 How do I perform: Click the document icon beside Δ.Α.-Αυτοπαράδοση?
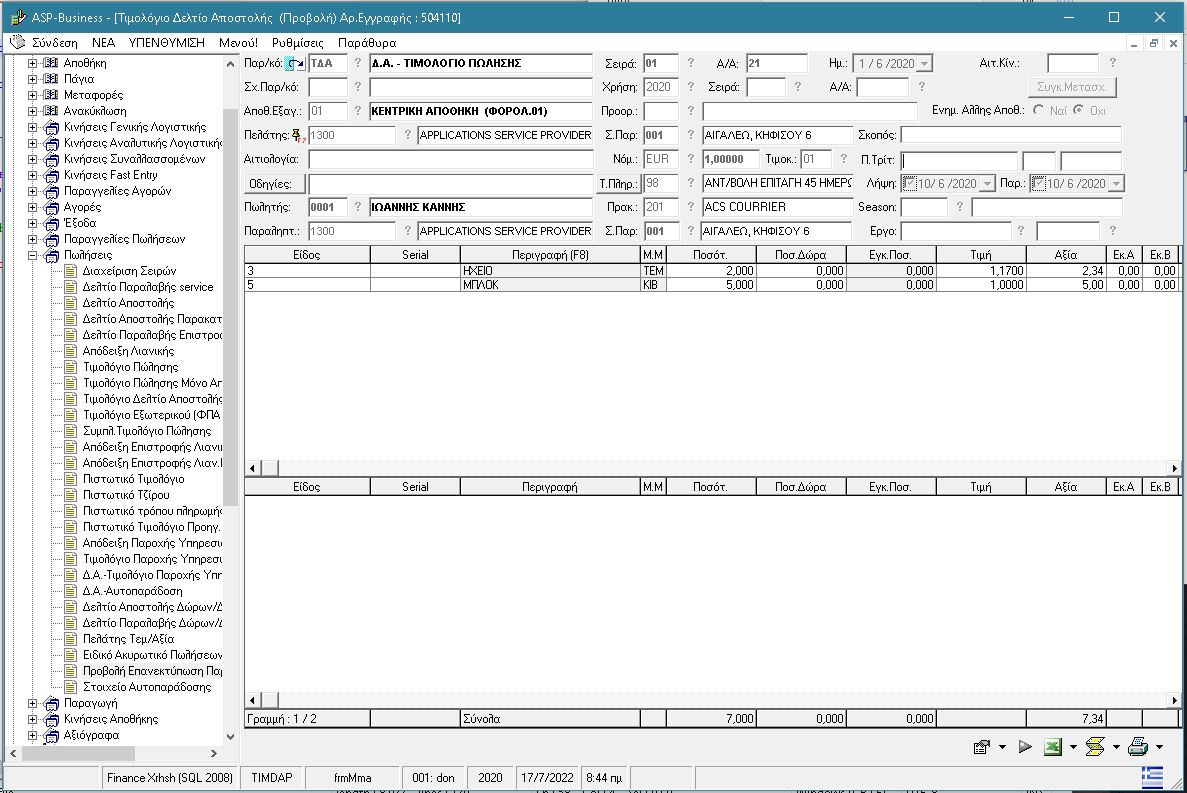point(70,591)
